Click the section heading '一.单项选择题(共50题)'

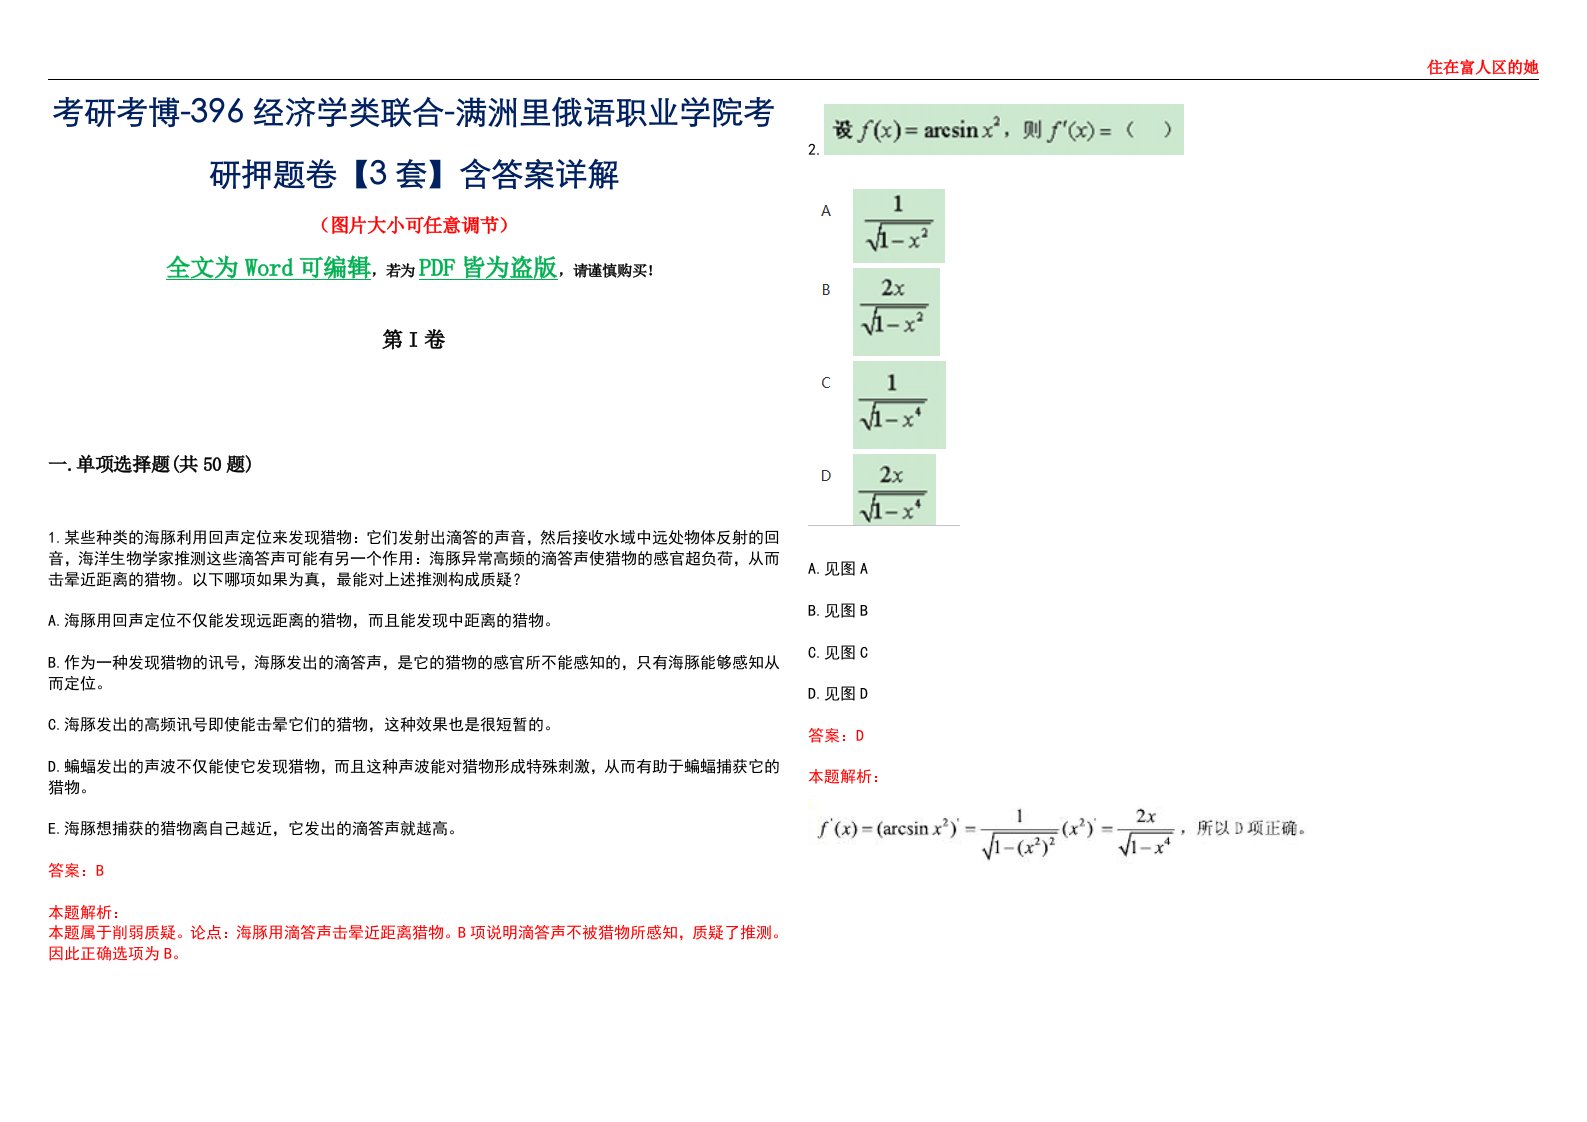point(150,464)
